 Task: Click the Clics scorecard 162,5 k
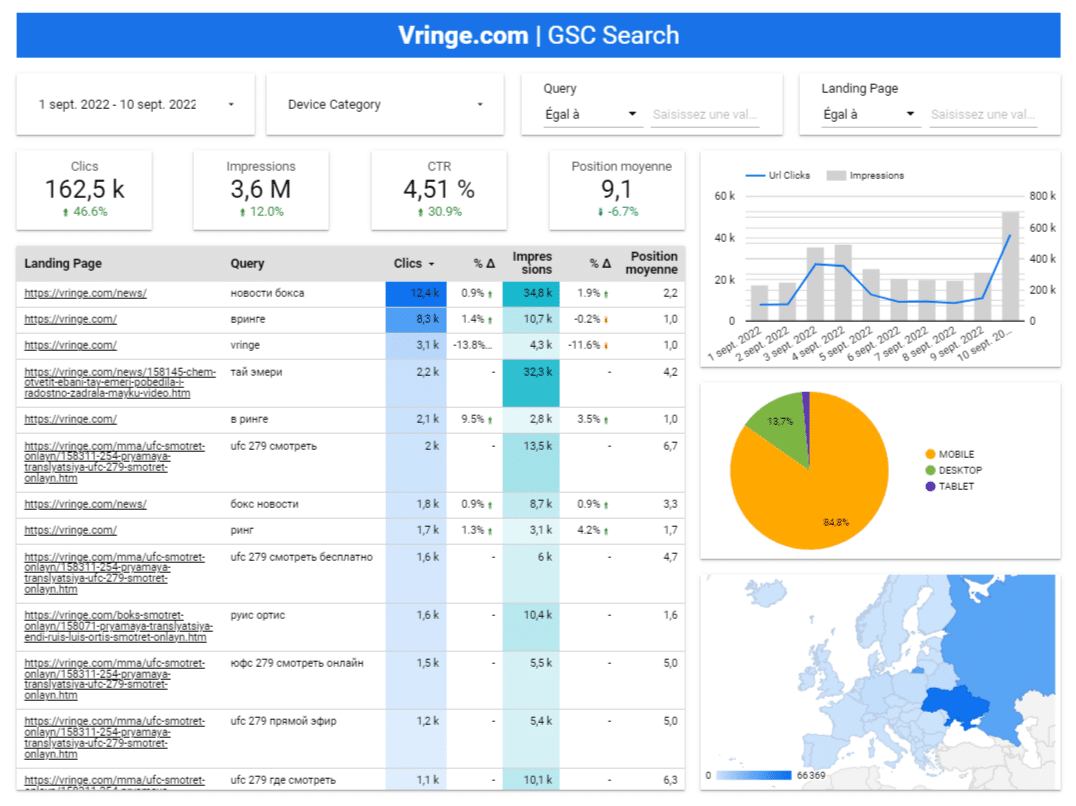84,190
